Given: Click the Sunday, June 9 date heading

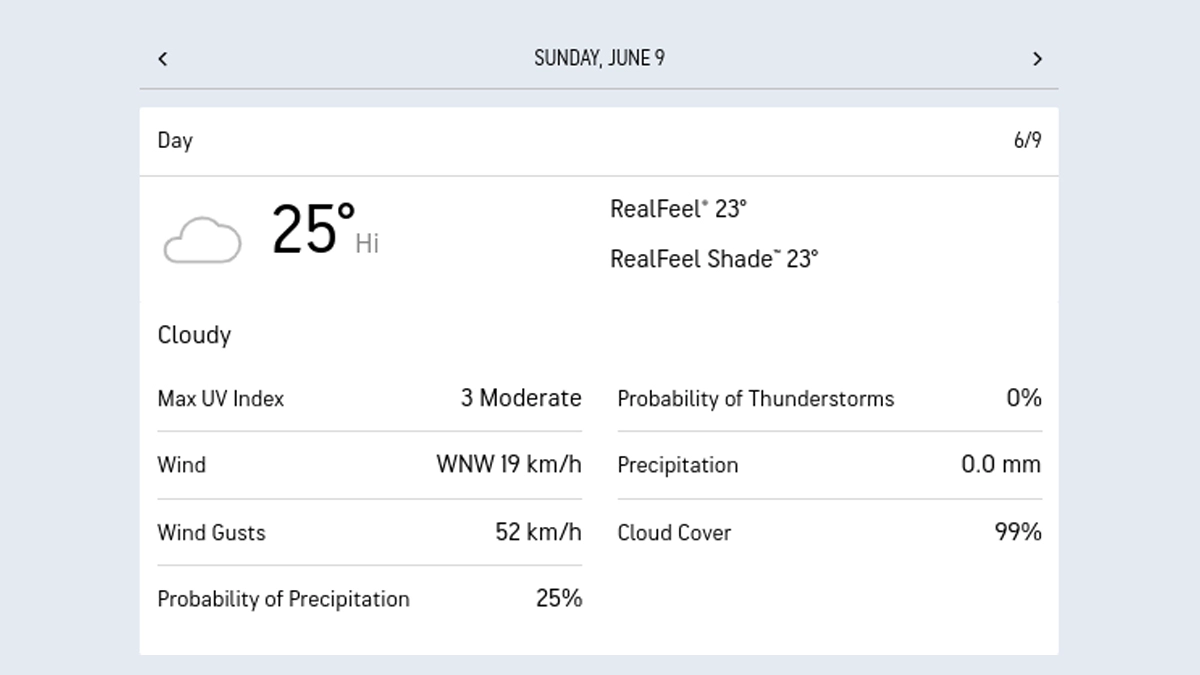Looking at the screenshot, I should pyautogui.click(x=599, y=58).
